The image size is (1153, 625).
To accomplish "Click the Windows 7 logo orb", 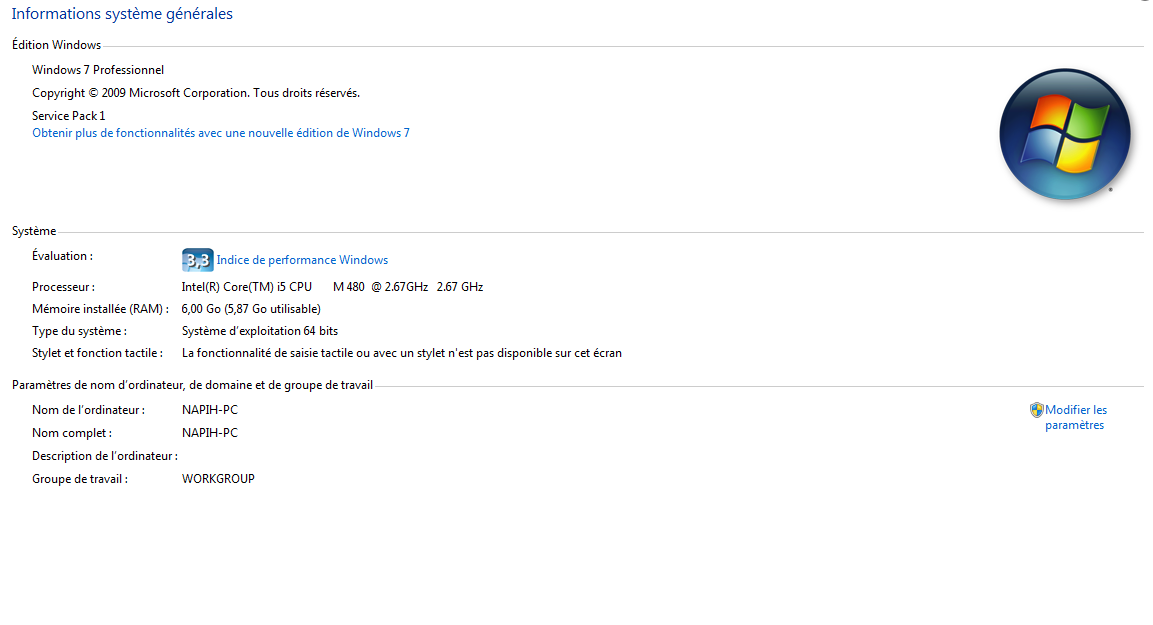I will 1065,134.
